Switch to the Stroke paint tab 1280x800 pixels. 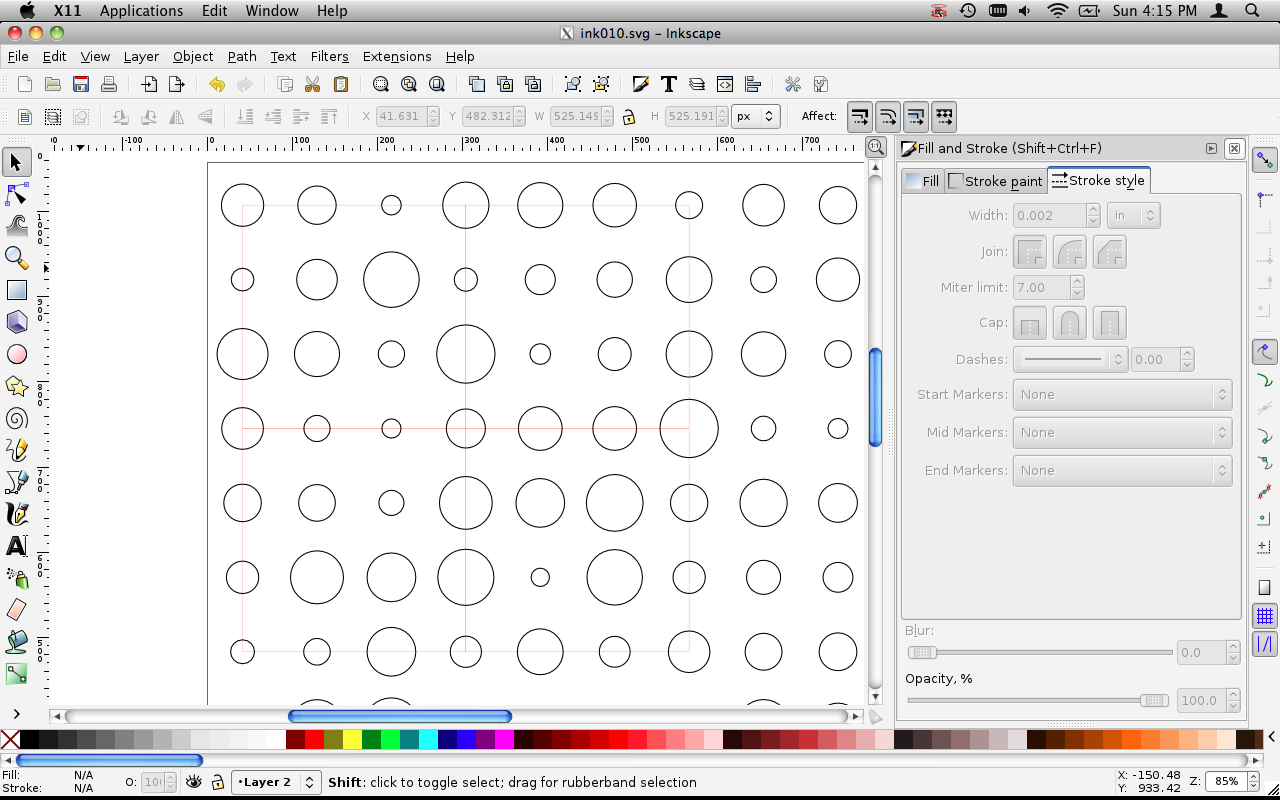coord(995,181)
